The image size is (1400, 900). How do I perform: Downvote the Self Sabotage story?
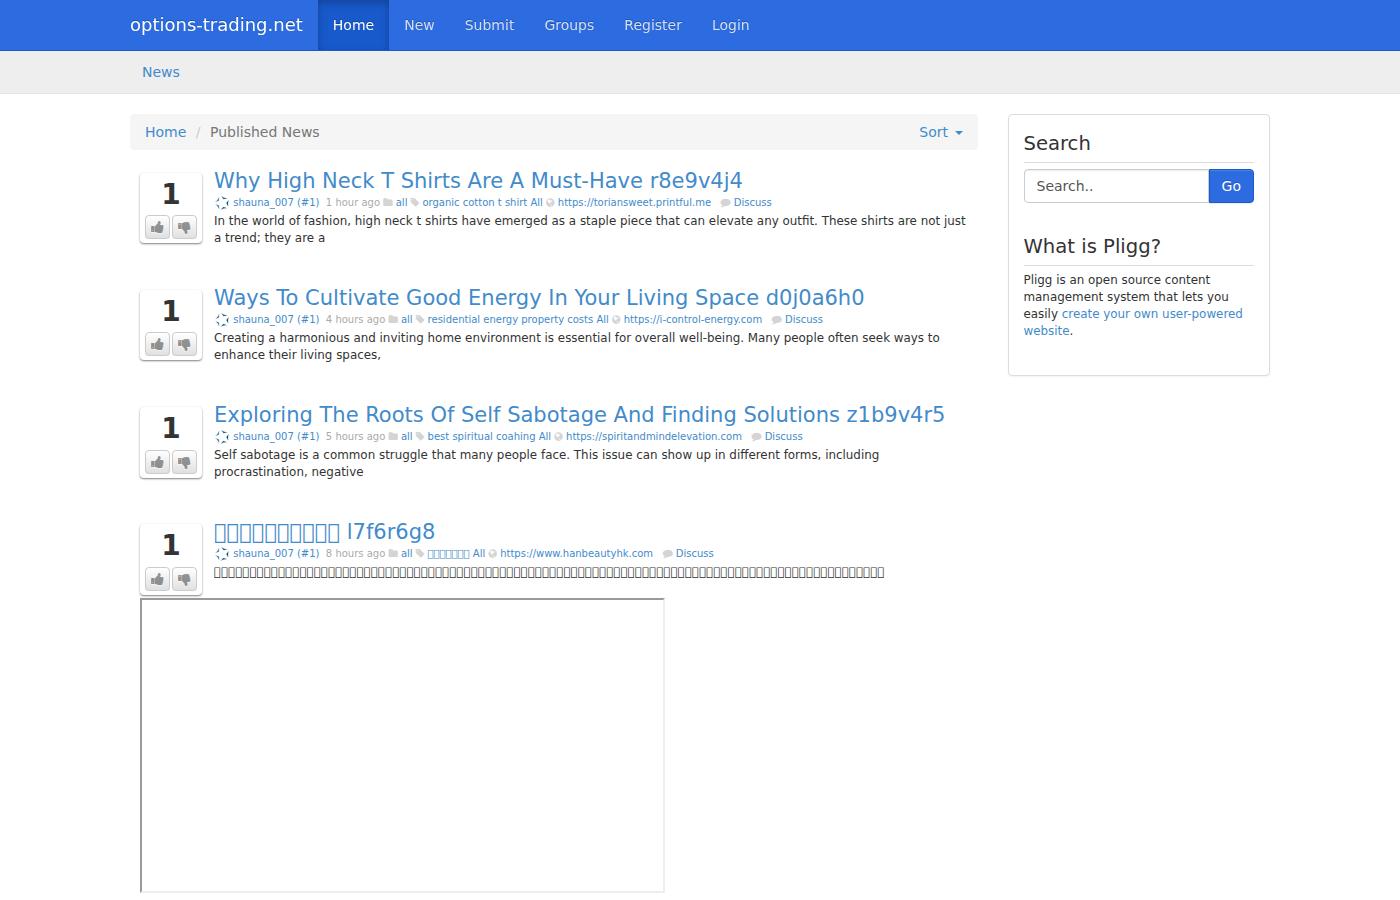(184, 462)
